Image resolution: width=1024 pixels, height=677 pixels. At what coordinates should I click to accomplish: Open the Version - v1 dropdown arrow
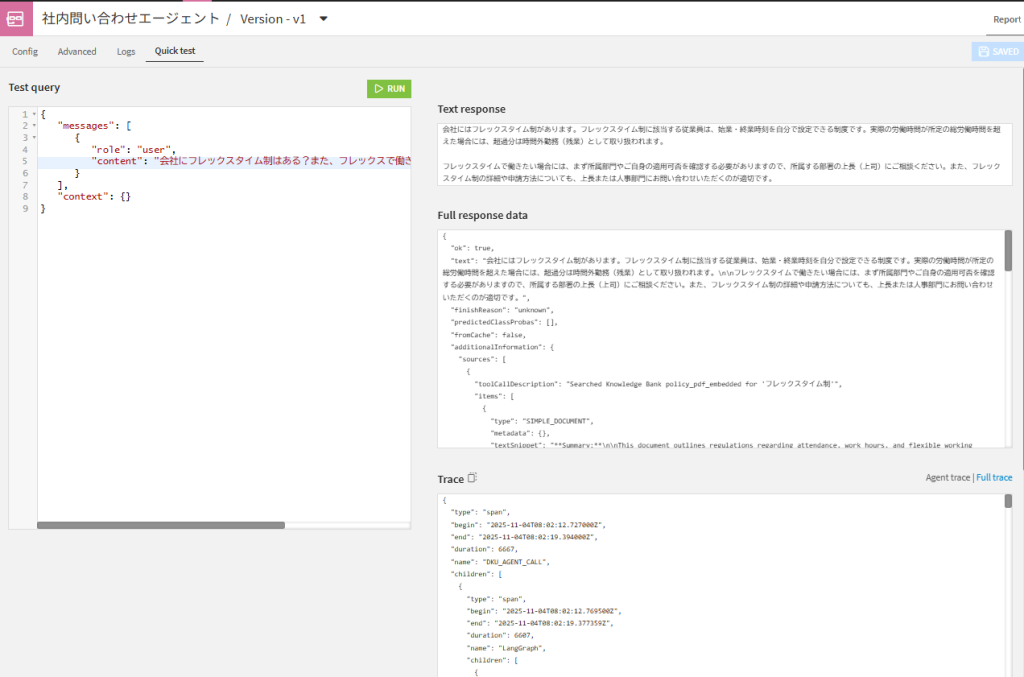[x=323, y=18]
